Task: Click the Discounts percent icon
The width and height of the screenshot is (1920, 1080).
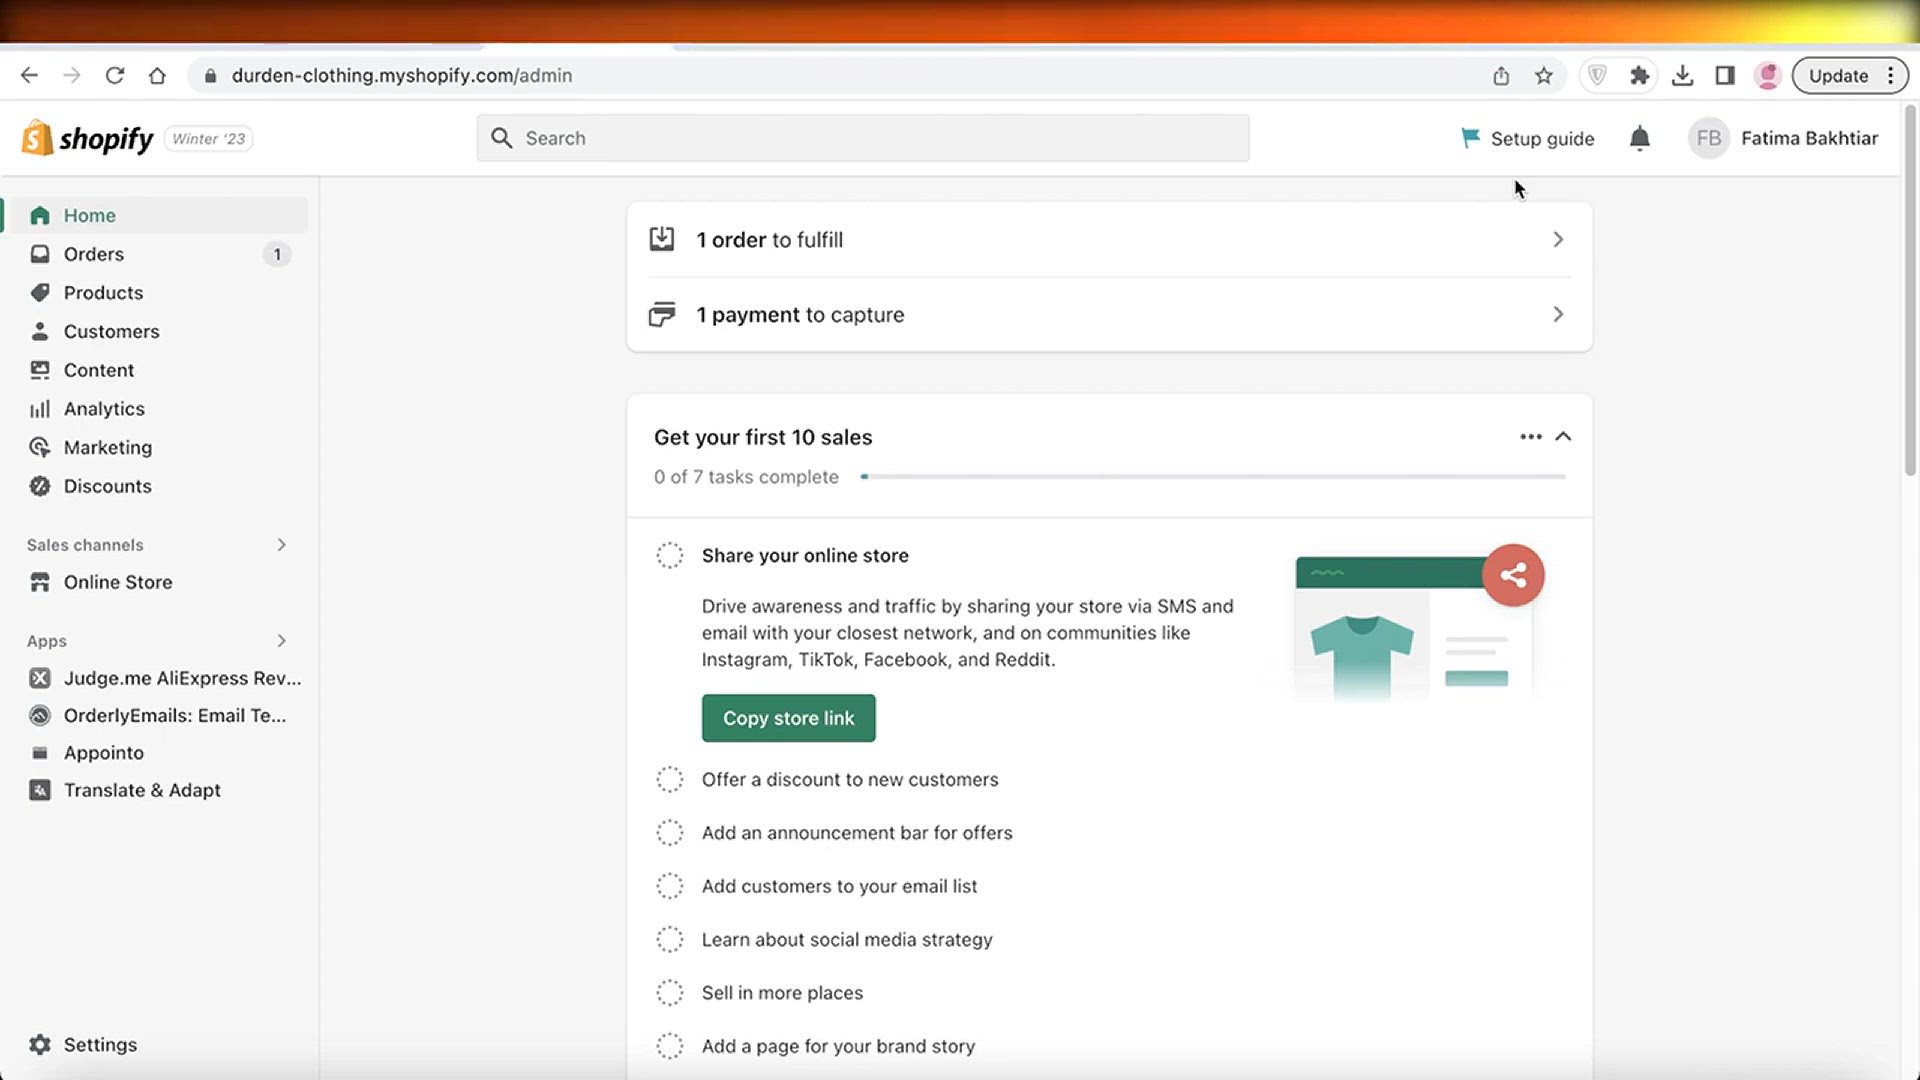Action: (40, 486)
